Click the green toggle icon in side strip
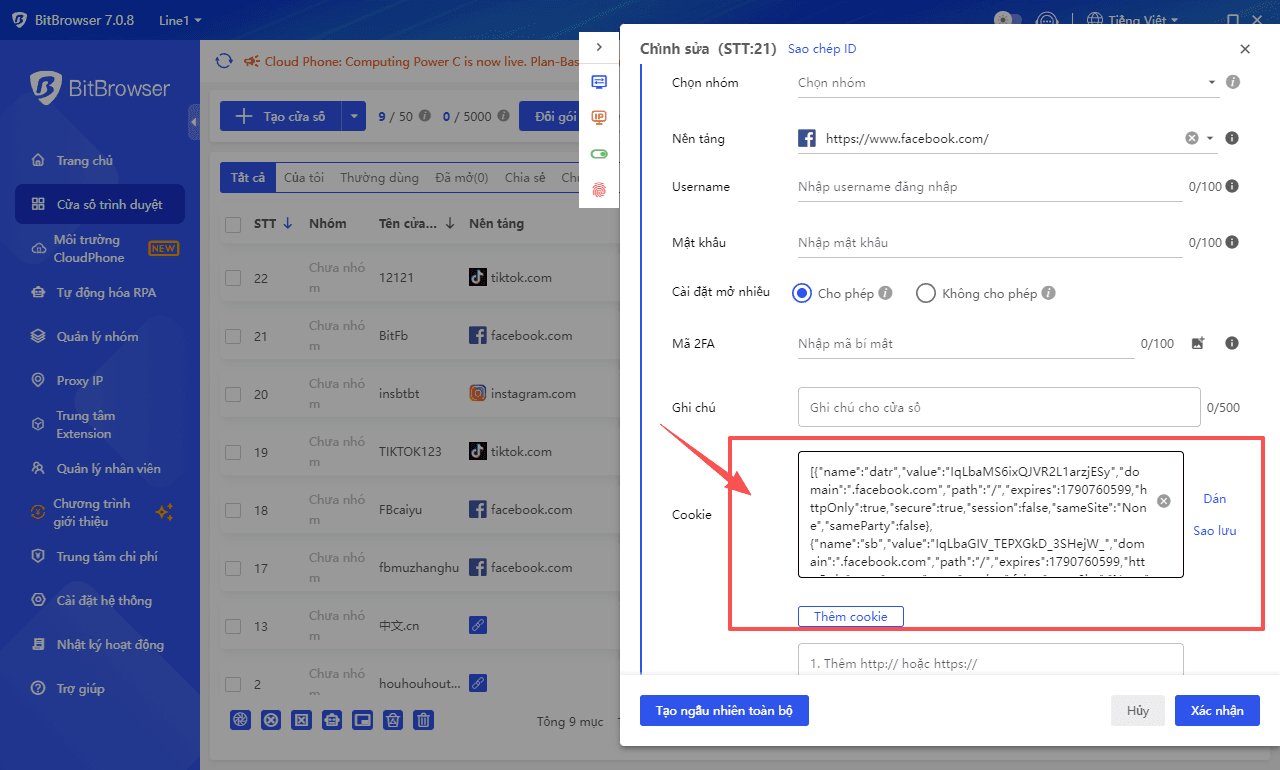Screen dimensions: 1280x770 pos(599,154)
